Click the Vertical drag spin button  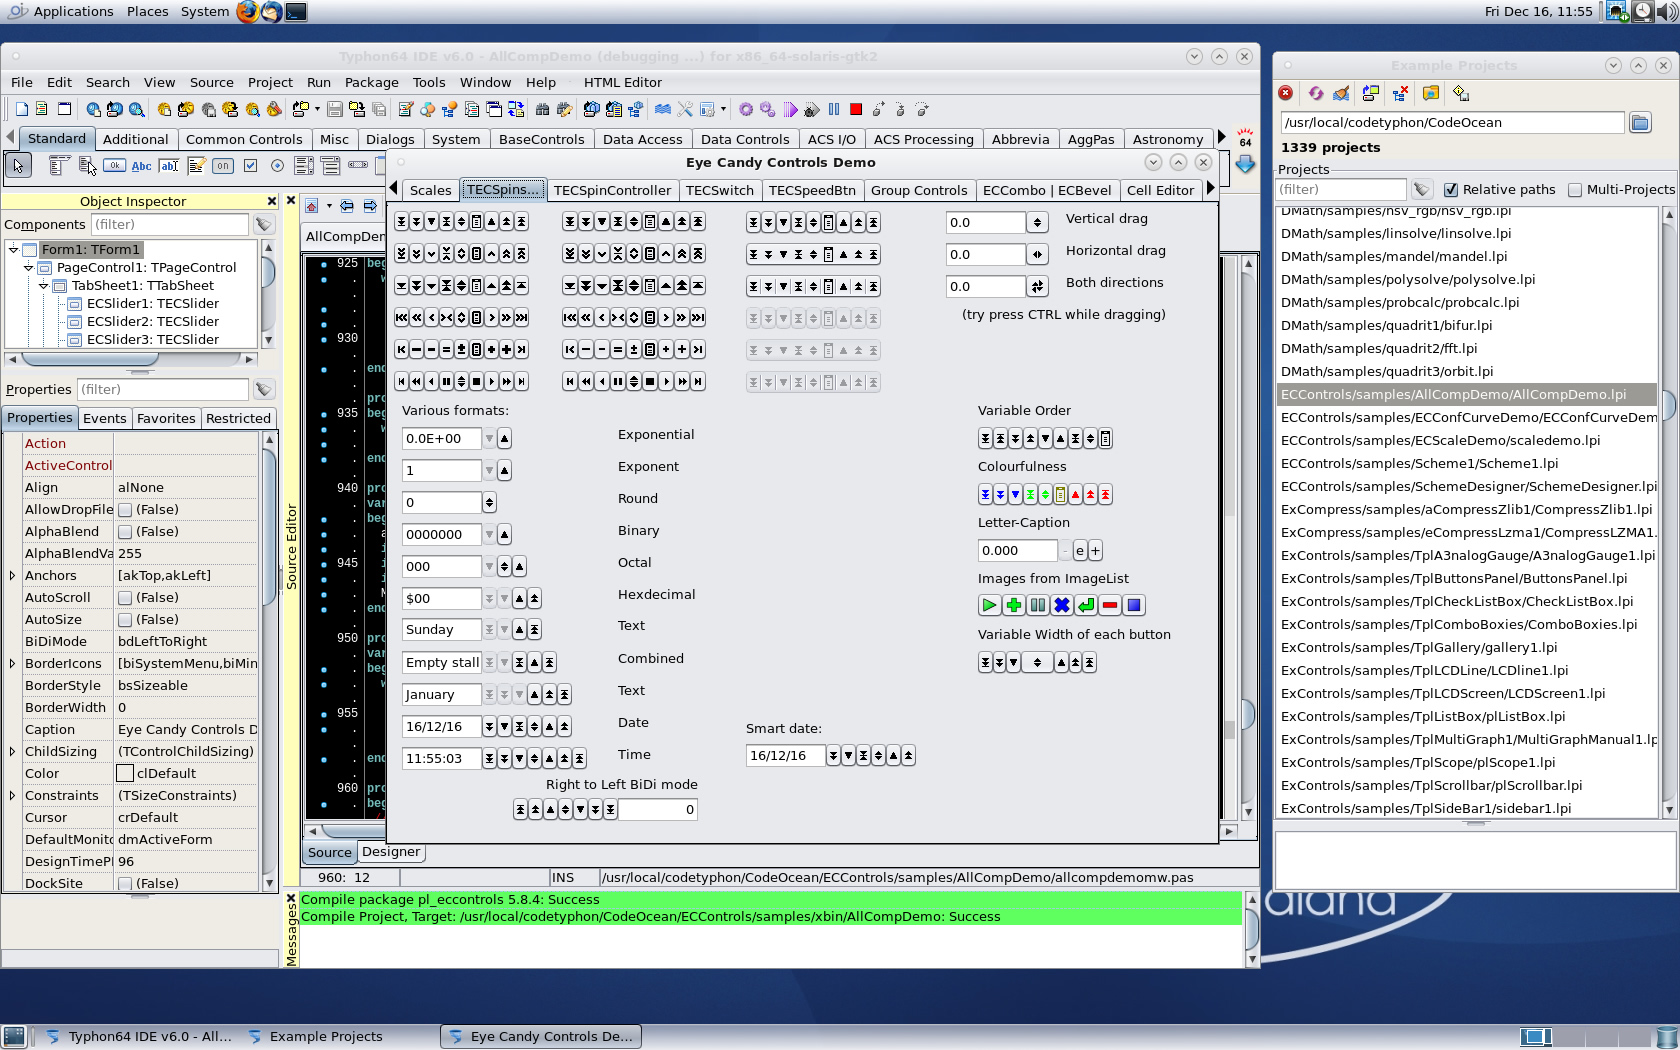coord(1038,223)
